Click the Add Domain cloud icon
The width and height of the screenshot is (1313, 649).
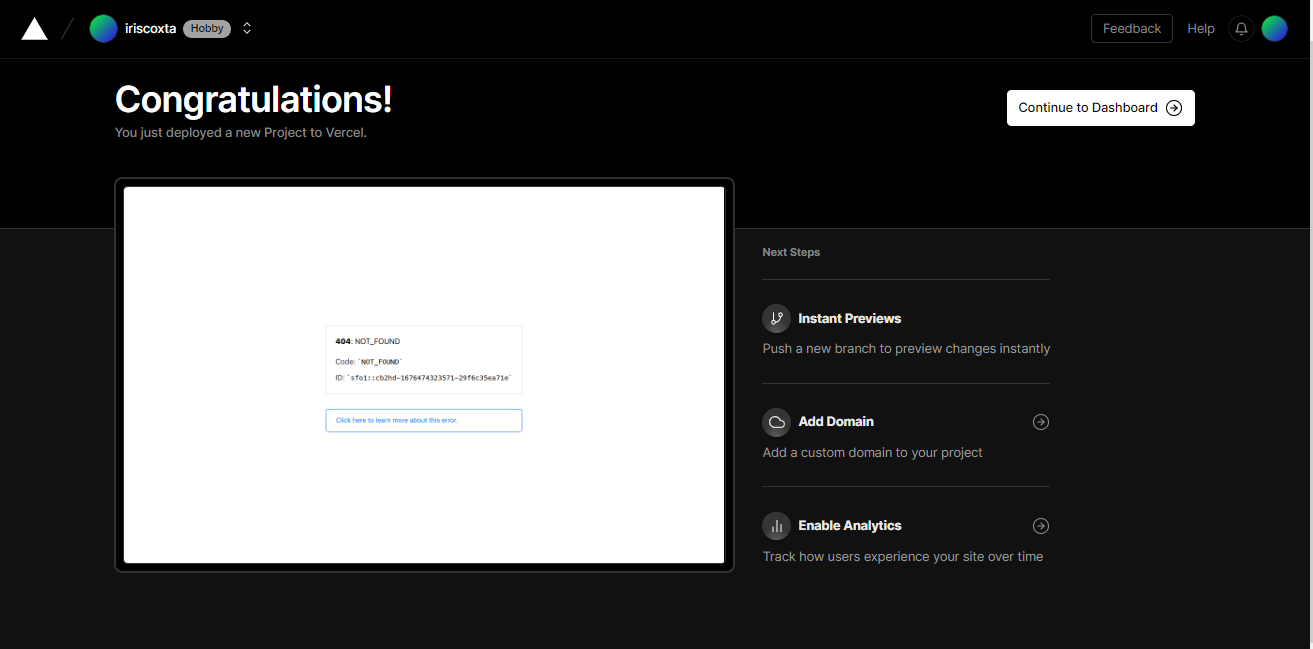point(776,422)
